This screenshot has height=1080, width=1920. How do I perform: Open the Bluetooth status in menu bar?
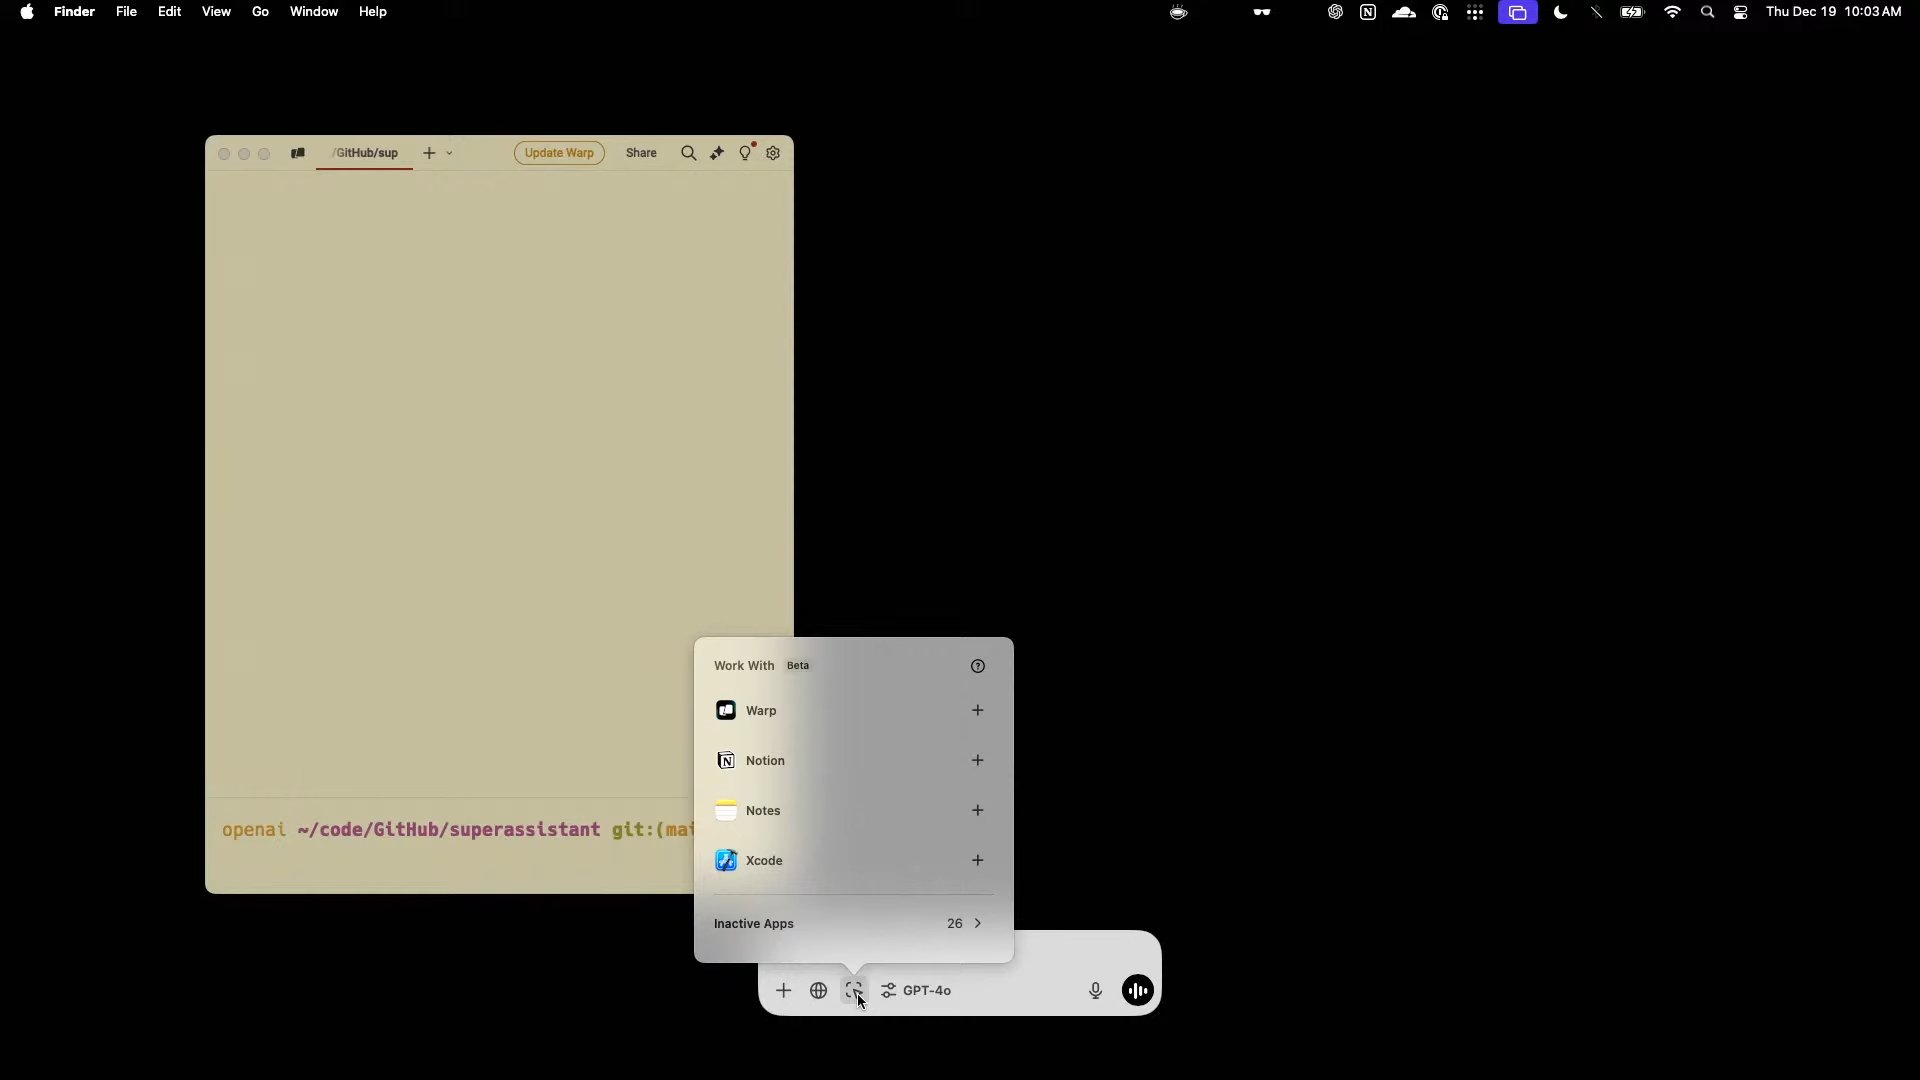pos(1596,12)
